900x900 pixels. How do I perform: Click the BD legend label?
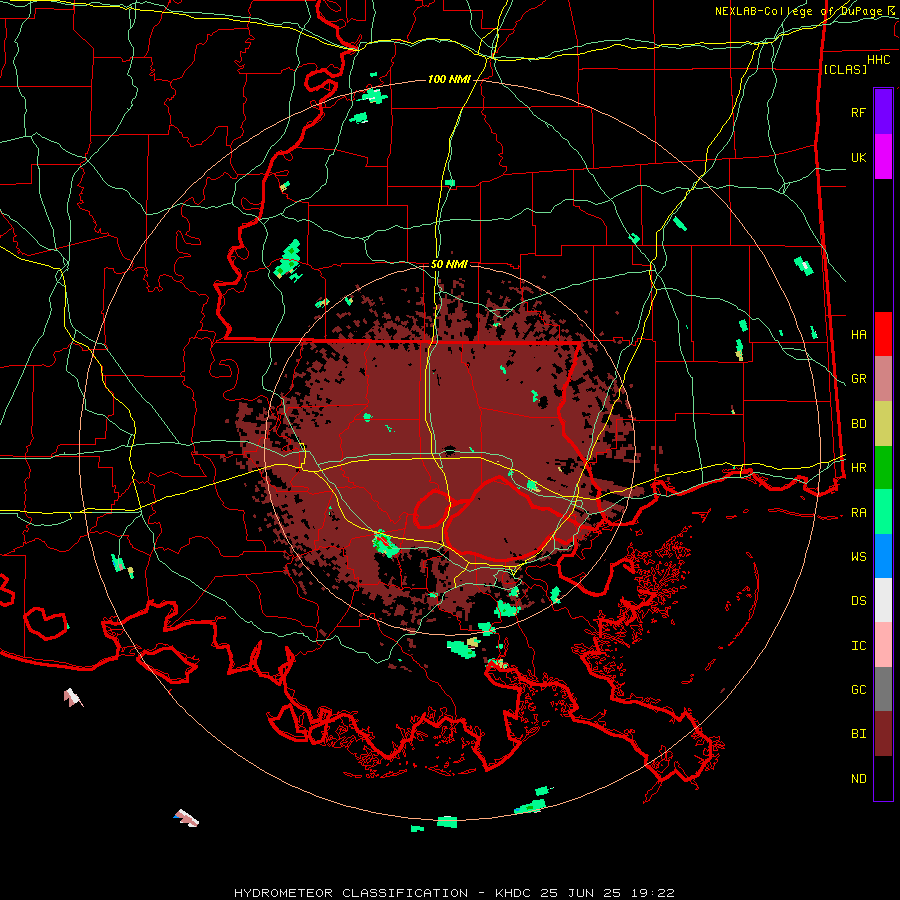(x=859, y=424)
